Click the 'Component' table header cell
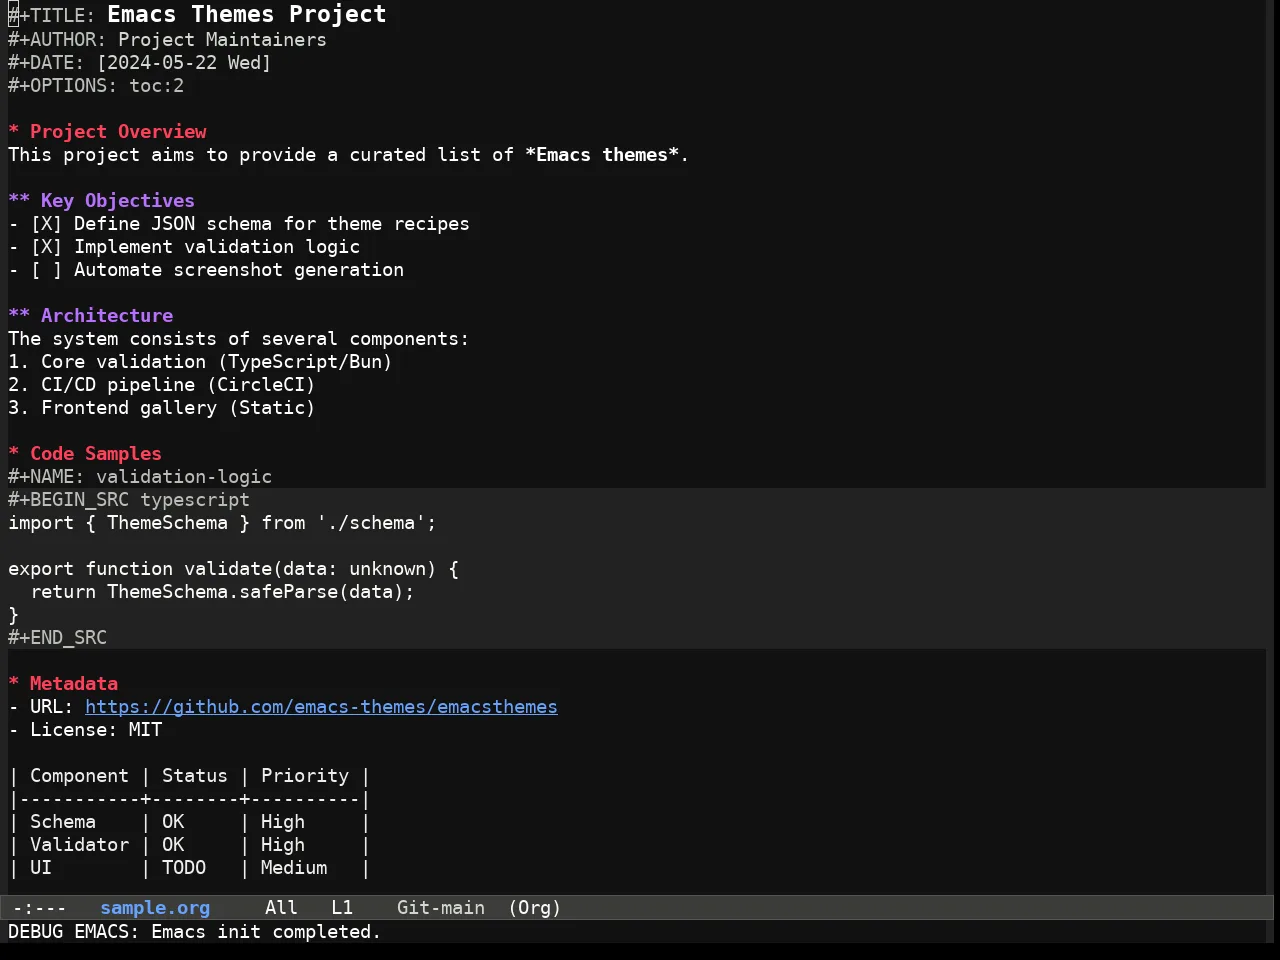This screenshot has height=960, width=1280. [x=79, y=776]
